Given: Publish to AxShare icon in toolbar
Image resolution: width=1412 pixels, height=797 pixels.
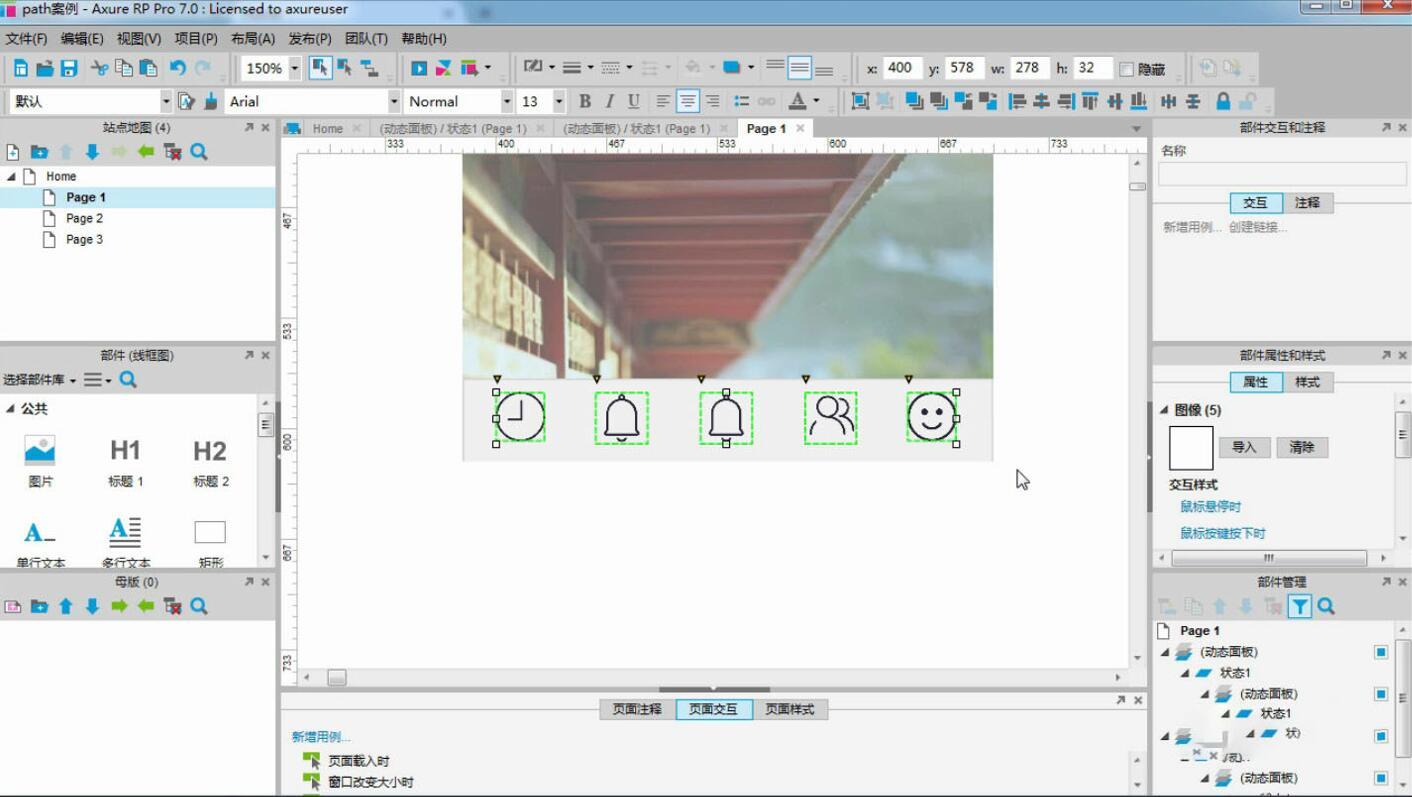Looking at the screenshot, I should [x=443, y=68].
